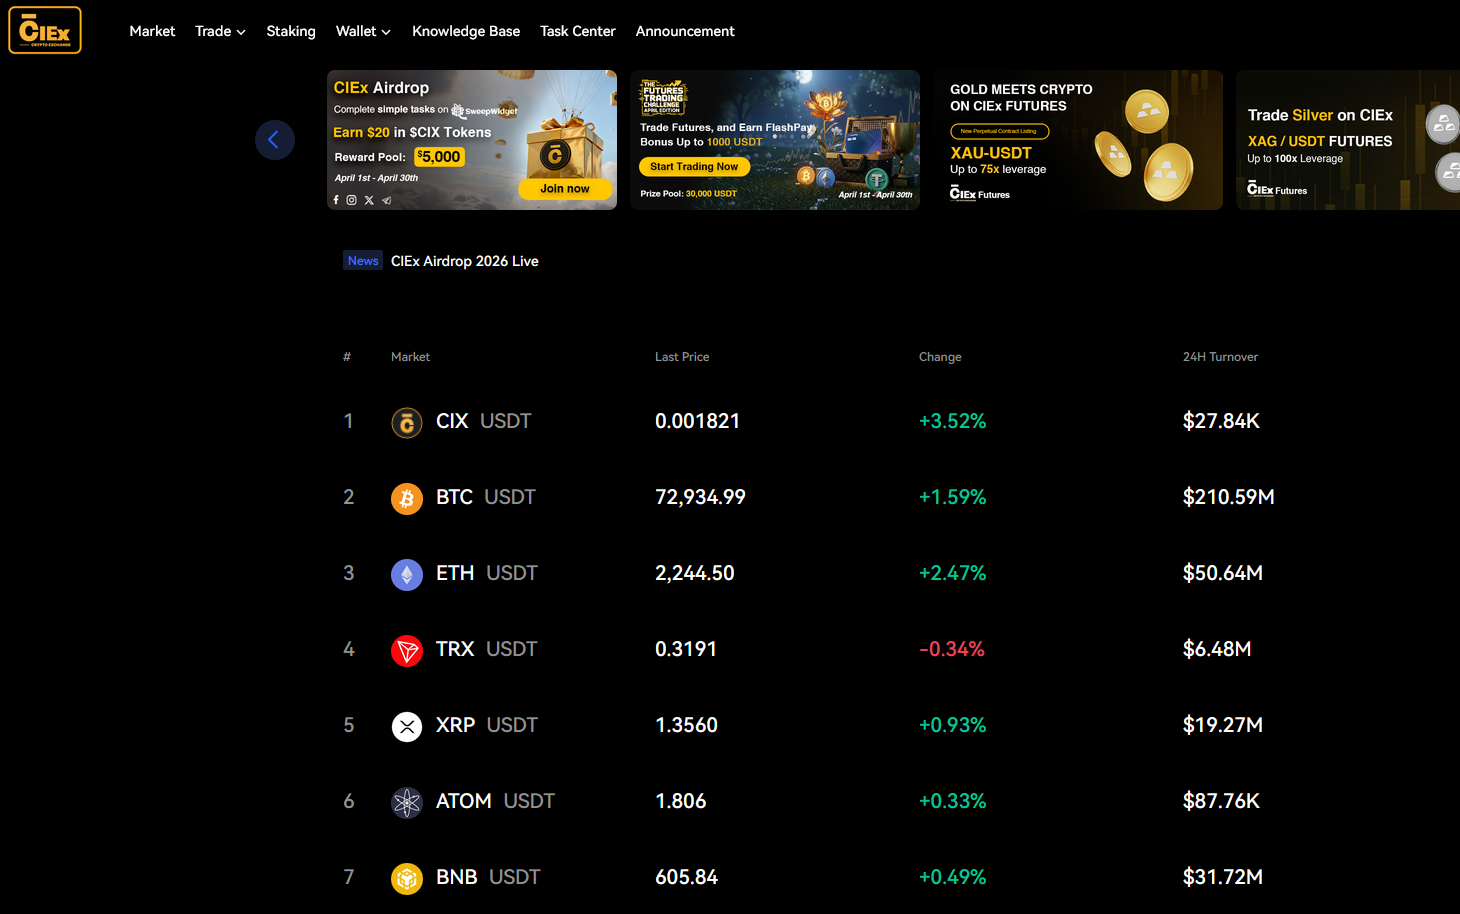Click the Change column header
This screenshot has width=1460, height=914.
(x=940, y=357)
